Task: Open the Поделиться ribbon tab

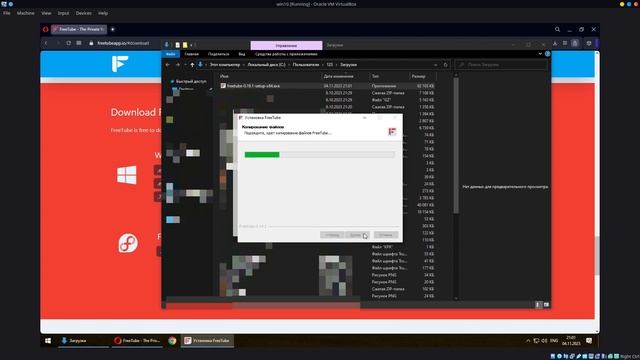Action: (x=218, y=54)
